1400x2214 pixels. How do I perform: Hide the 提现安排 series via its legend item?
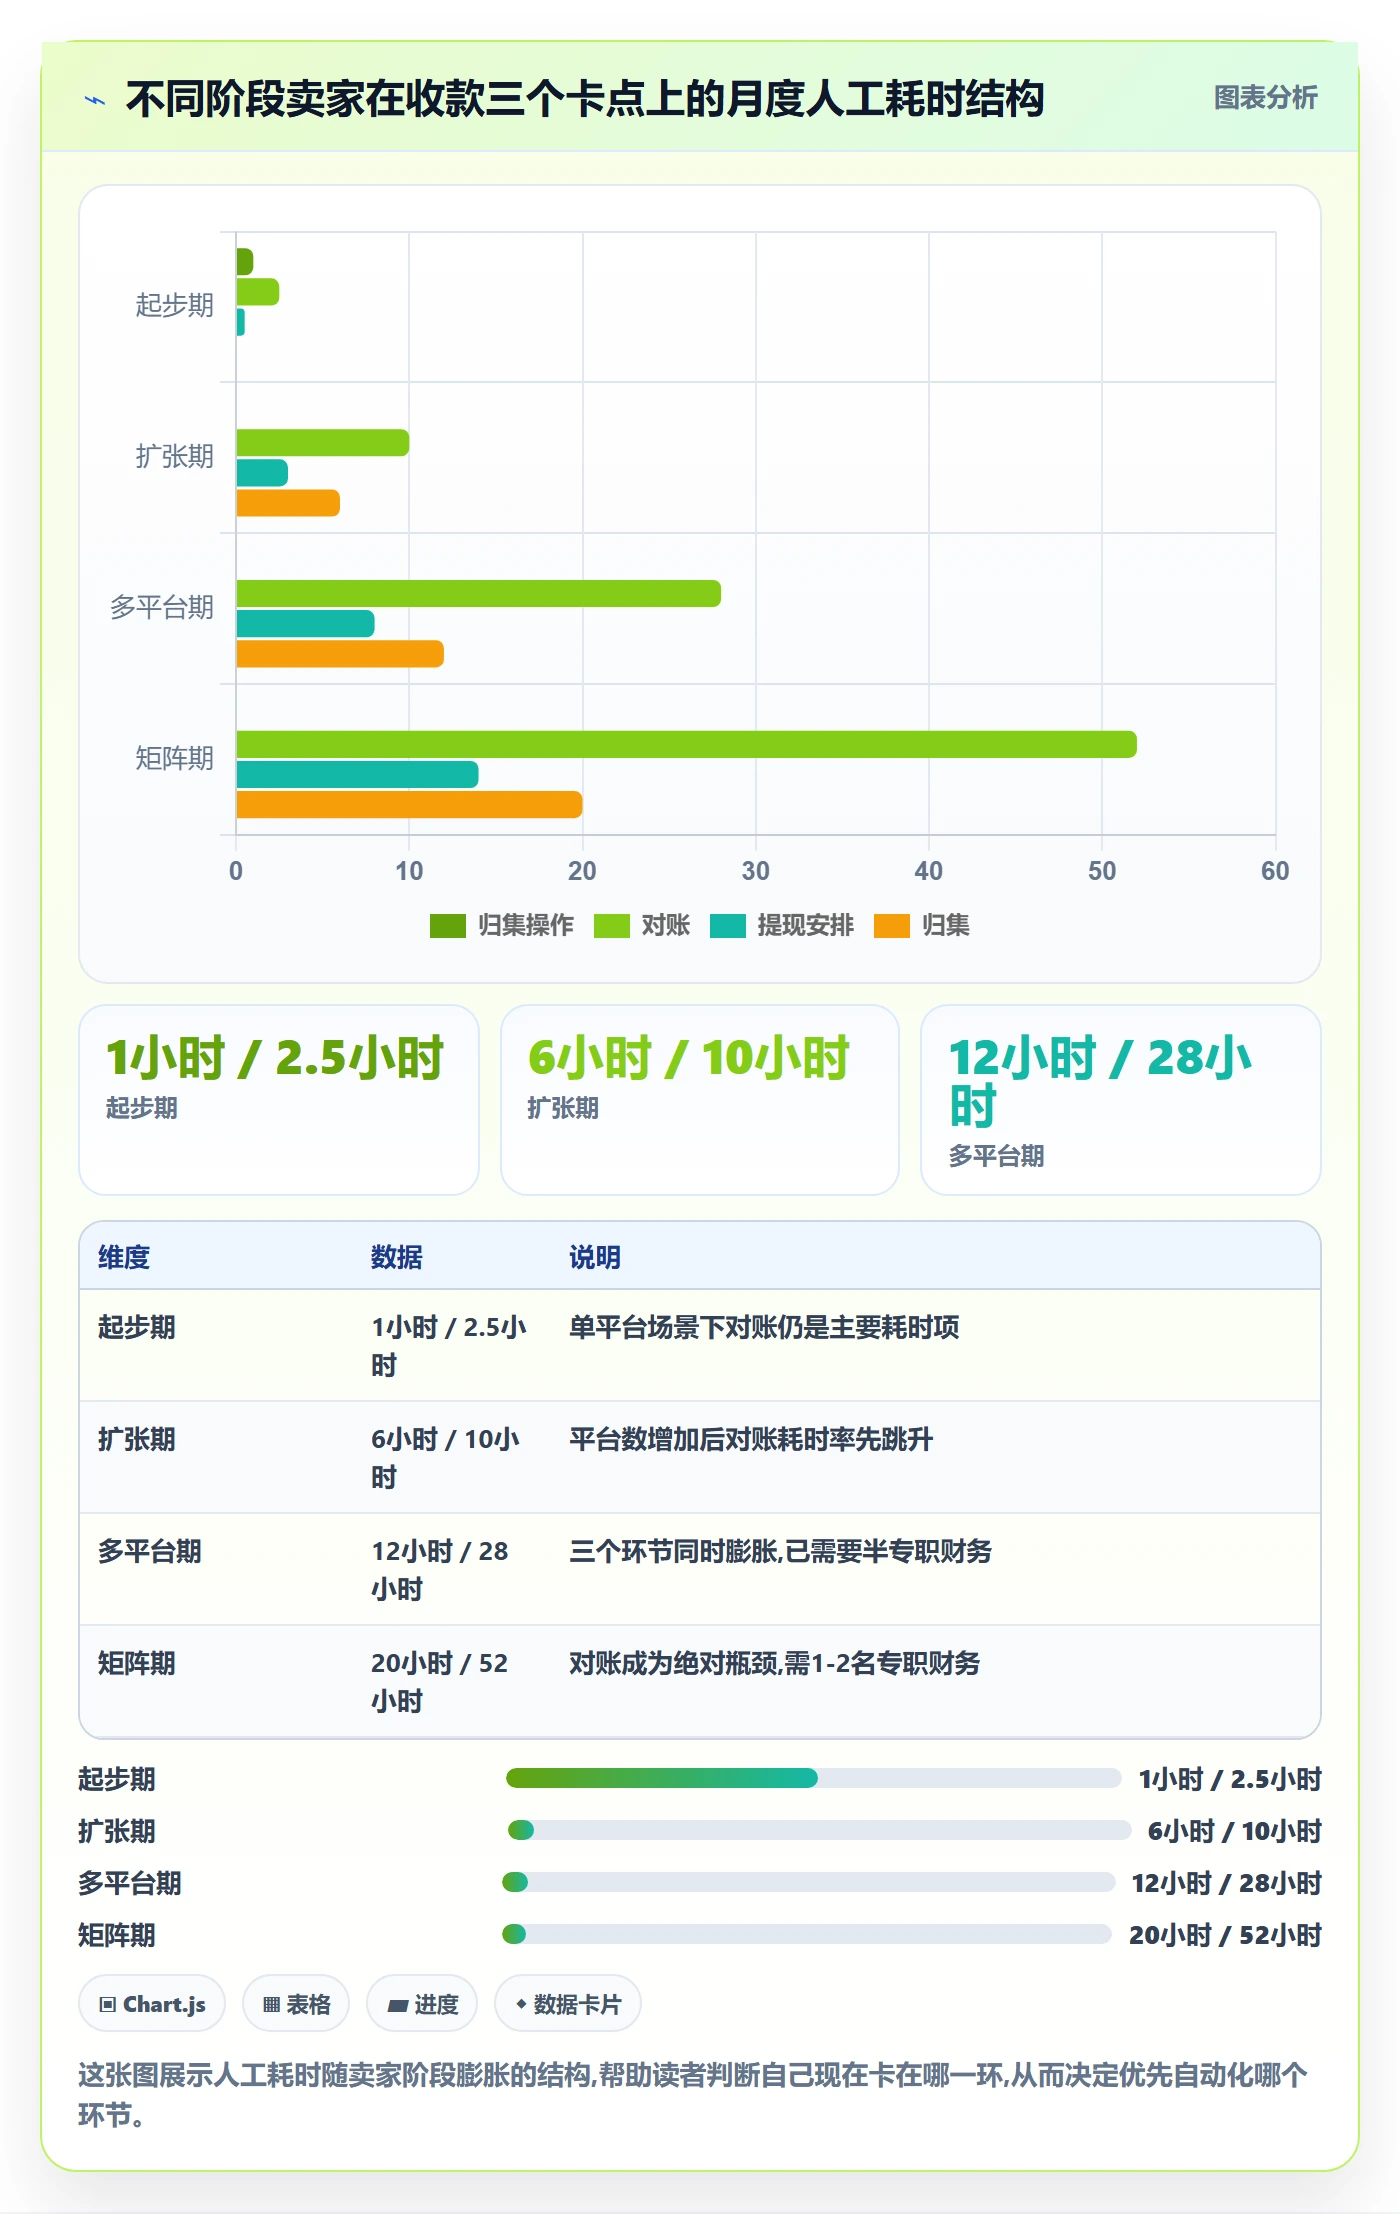pyautogui.click(x=782, y=926)
